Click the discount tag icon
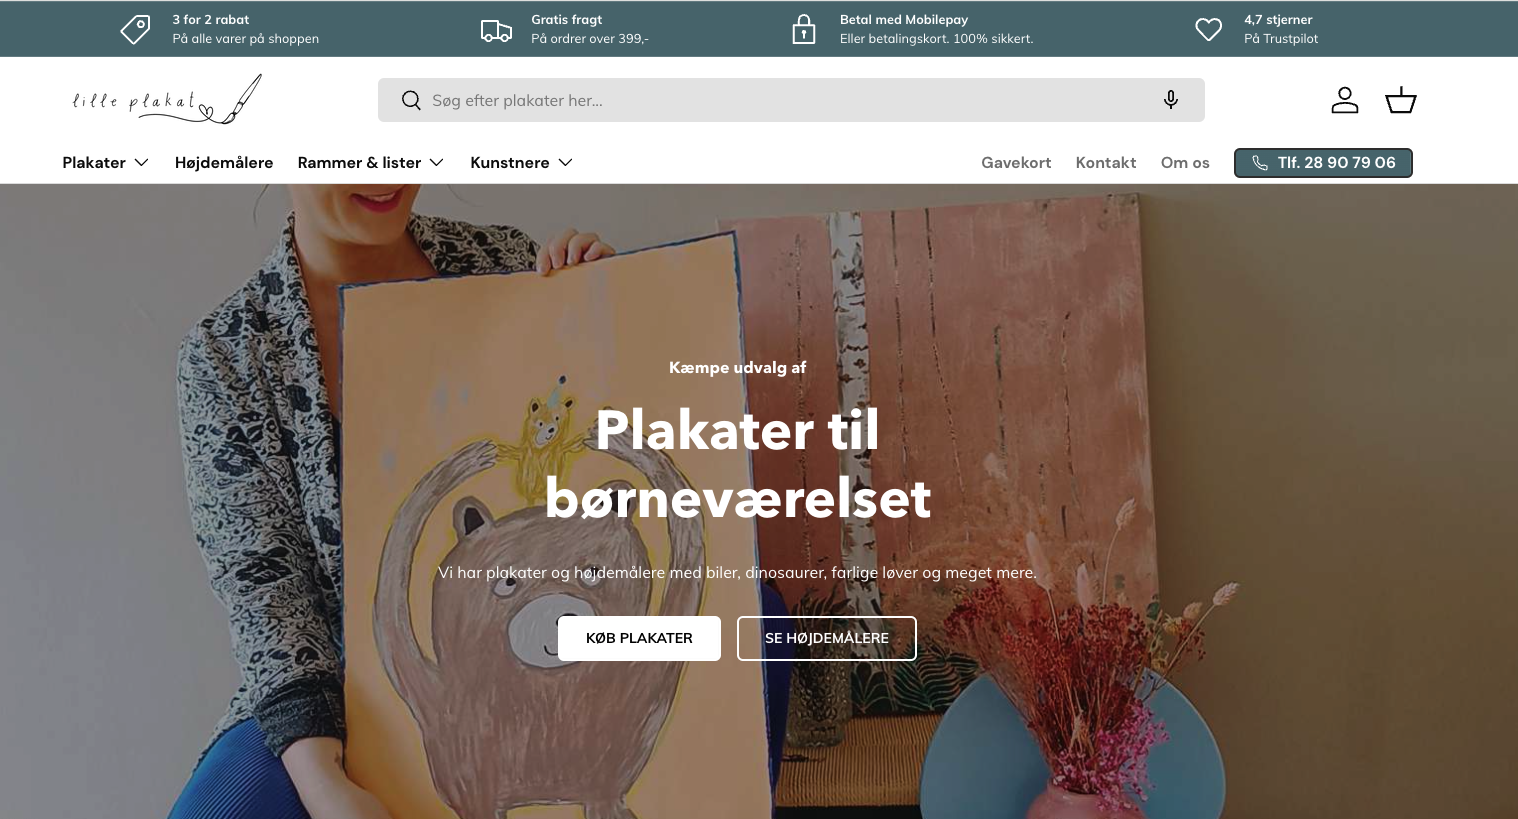The width and height of the screenshot is (1518, 819). click(x=136, y=29)
